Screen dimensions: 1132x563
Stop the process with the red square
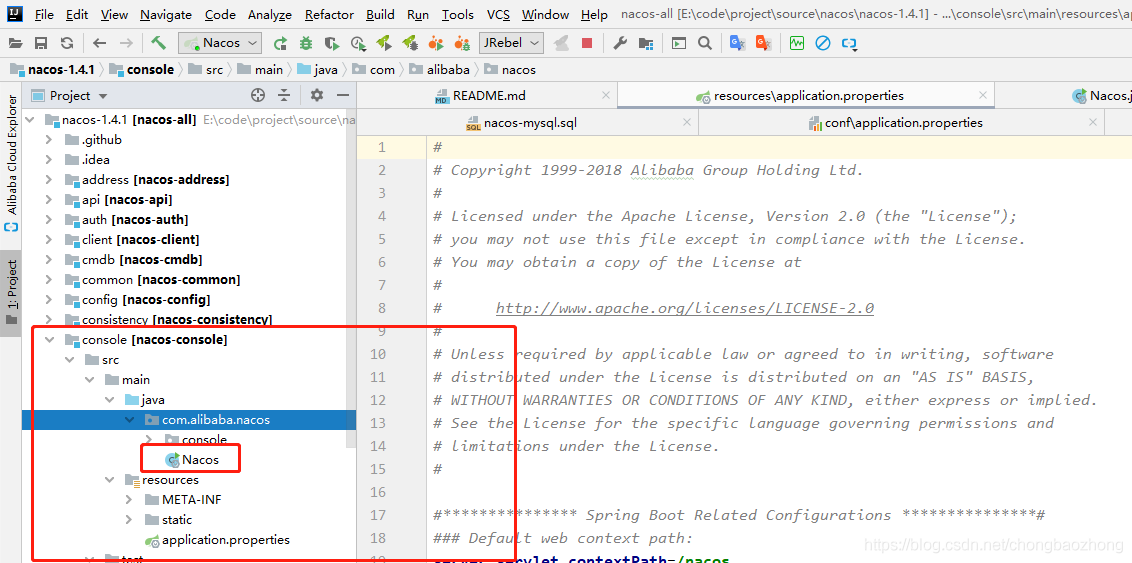coord(587,43)
